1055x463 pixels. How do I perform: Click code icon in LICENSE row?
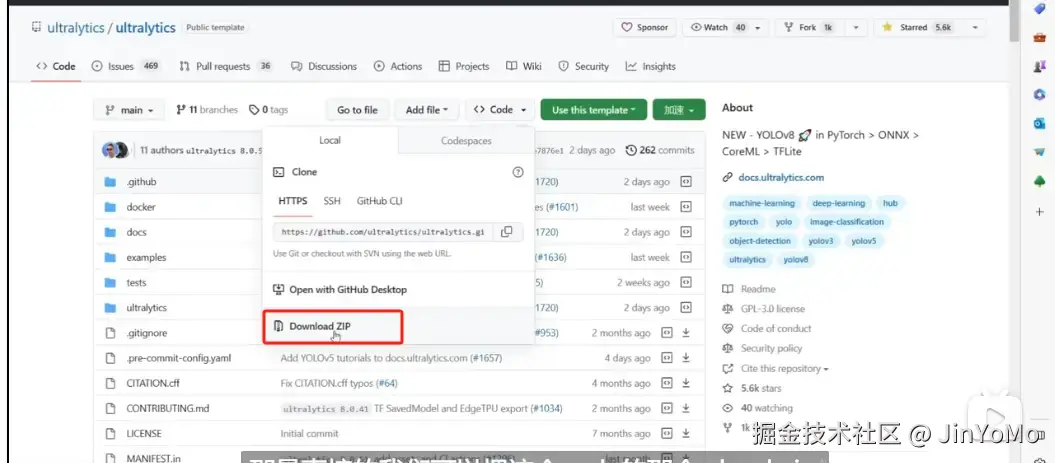coord(667,433)
